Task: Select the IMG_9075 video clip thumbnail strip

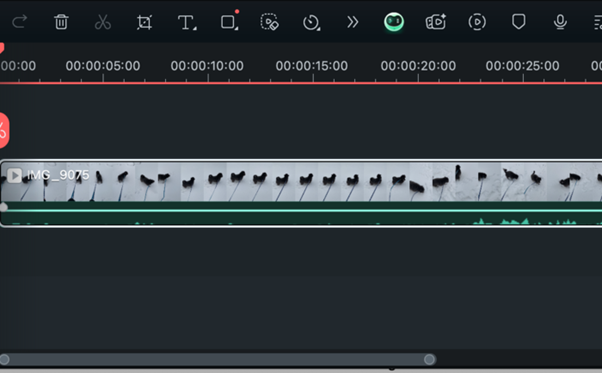Action: (301, 182)
